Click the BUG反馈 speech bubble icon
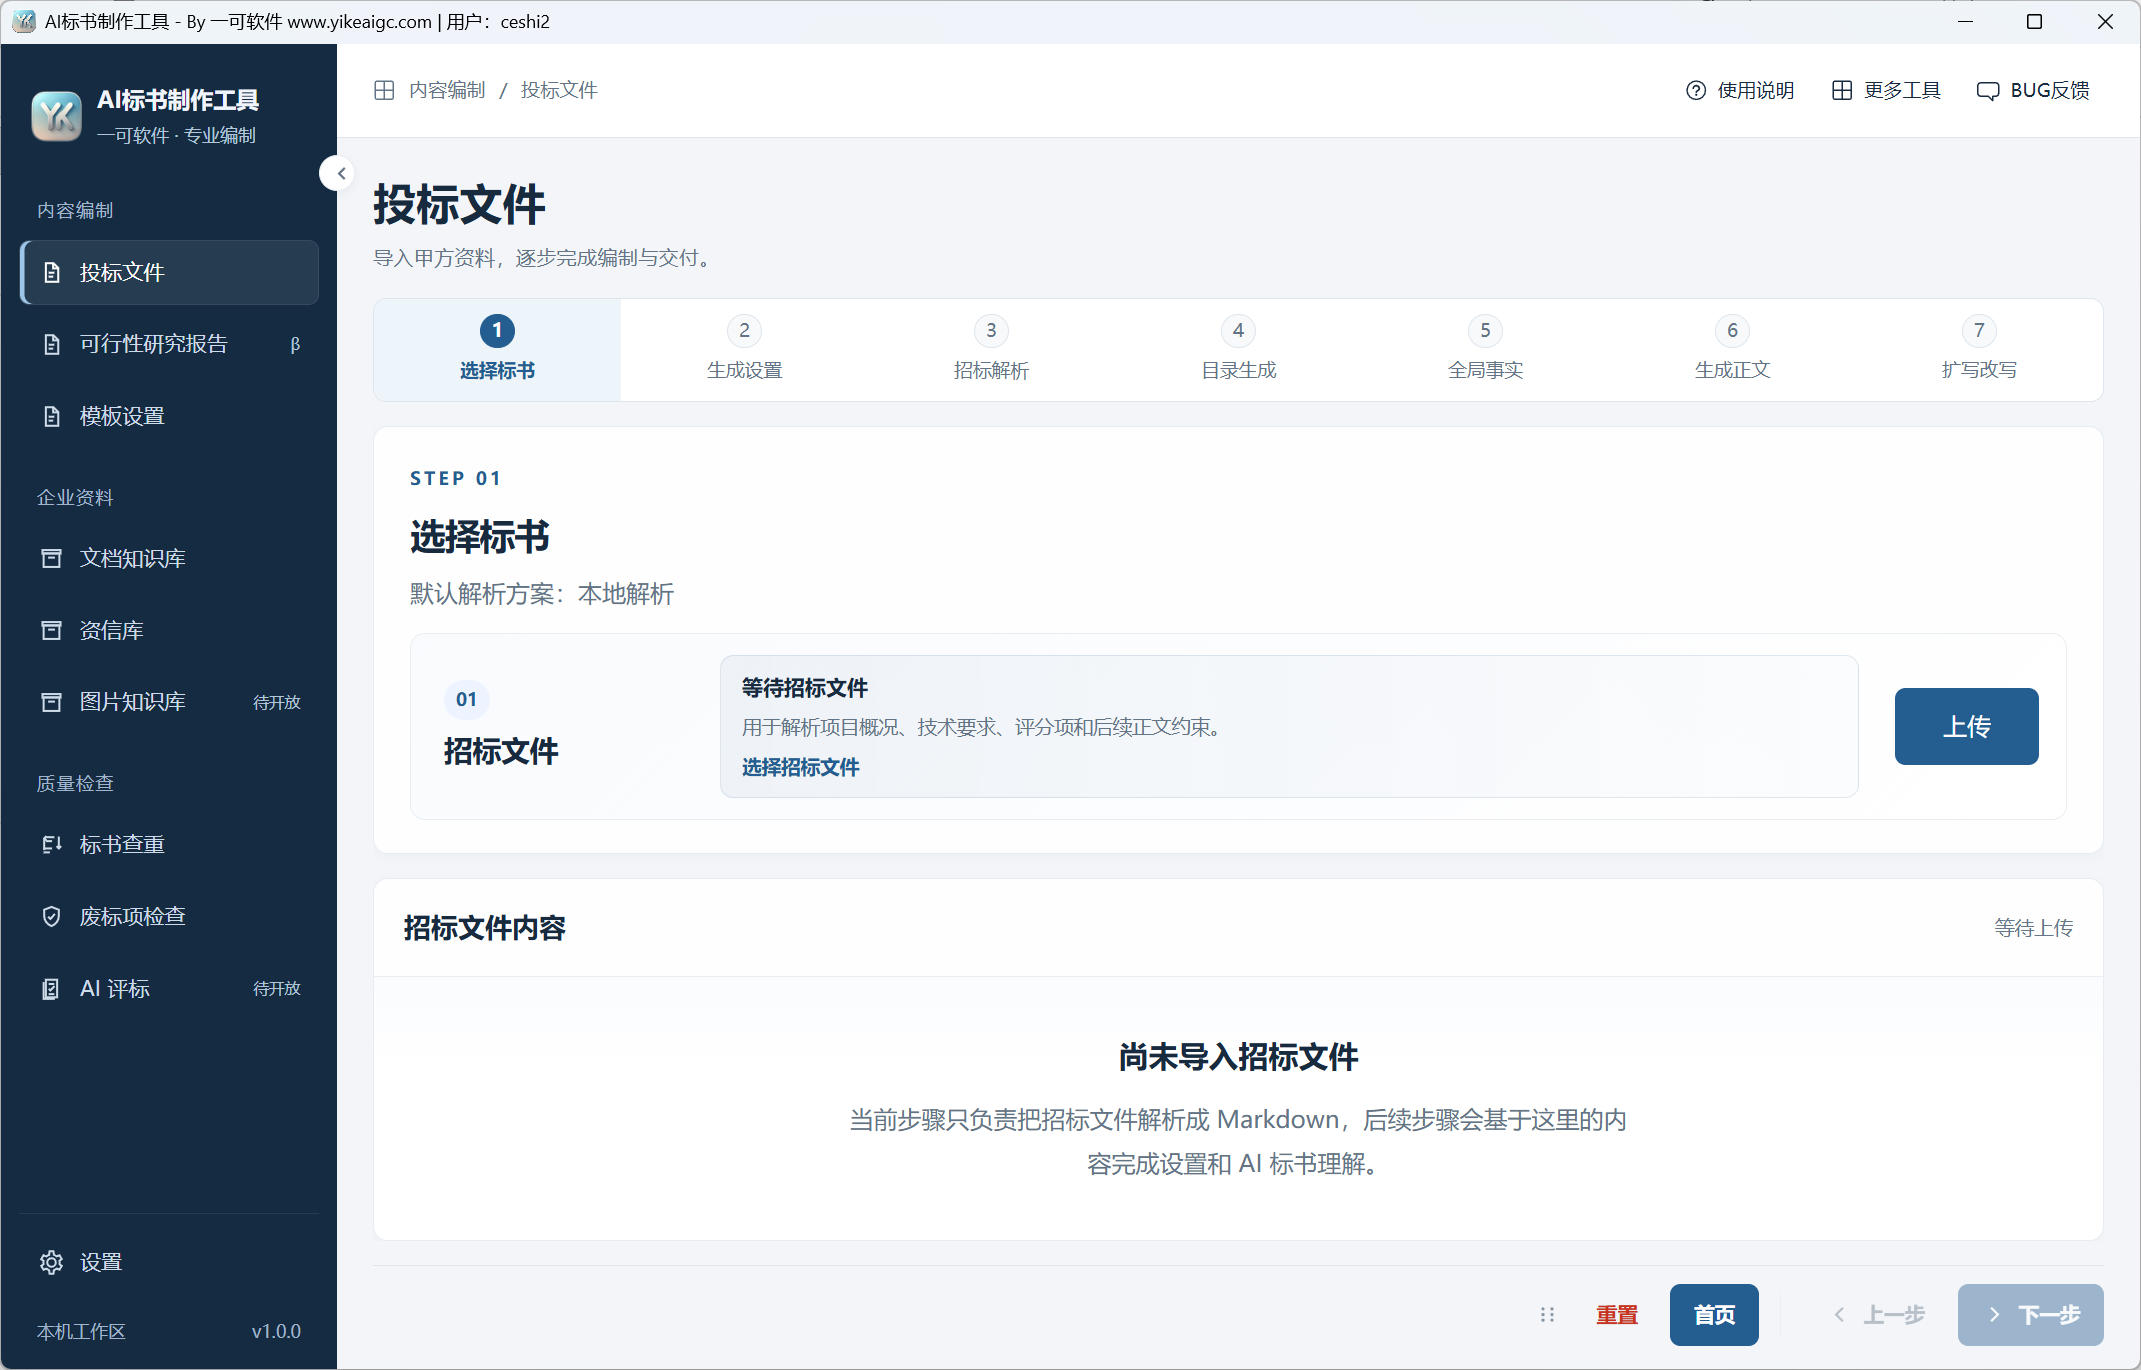The height and width of the screenshot is (1370, 2141). (x=1988, y=91)
